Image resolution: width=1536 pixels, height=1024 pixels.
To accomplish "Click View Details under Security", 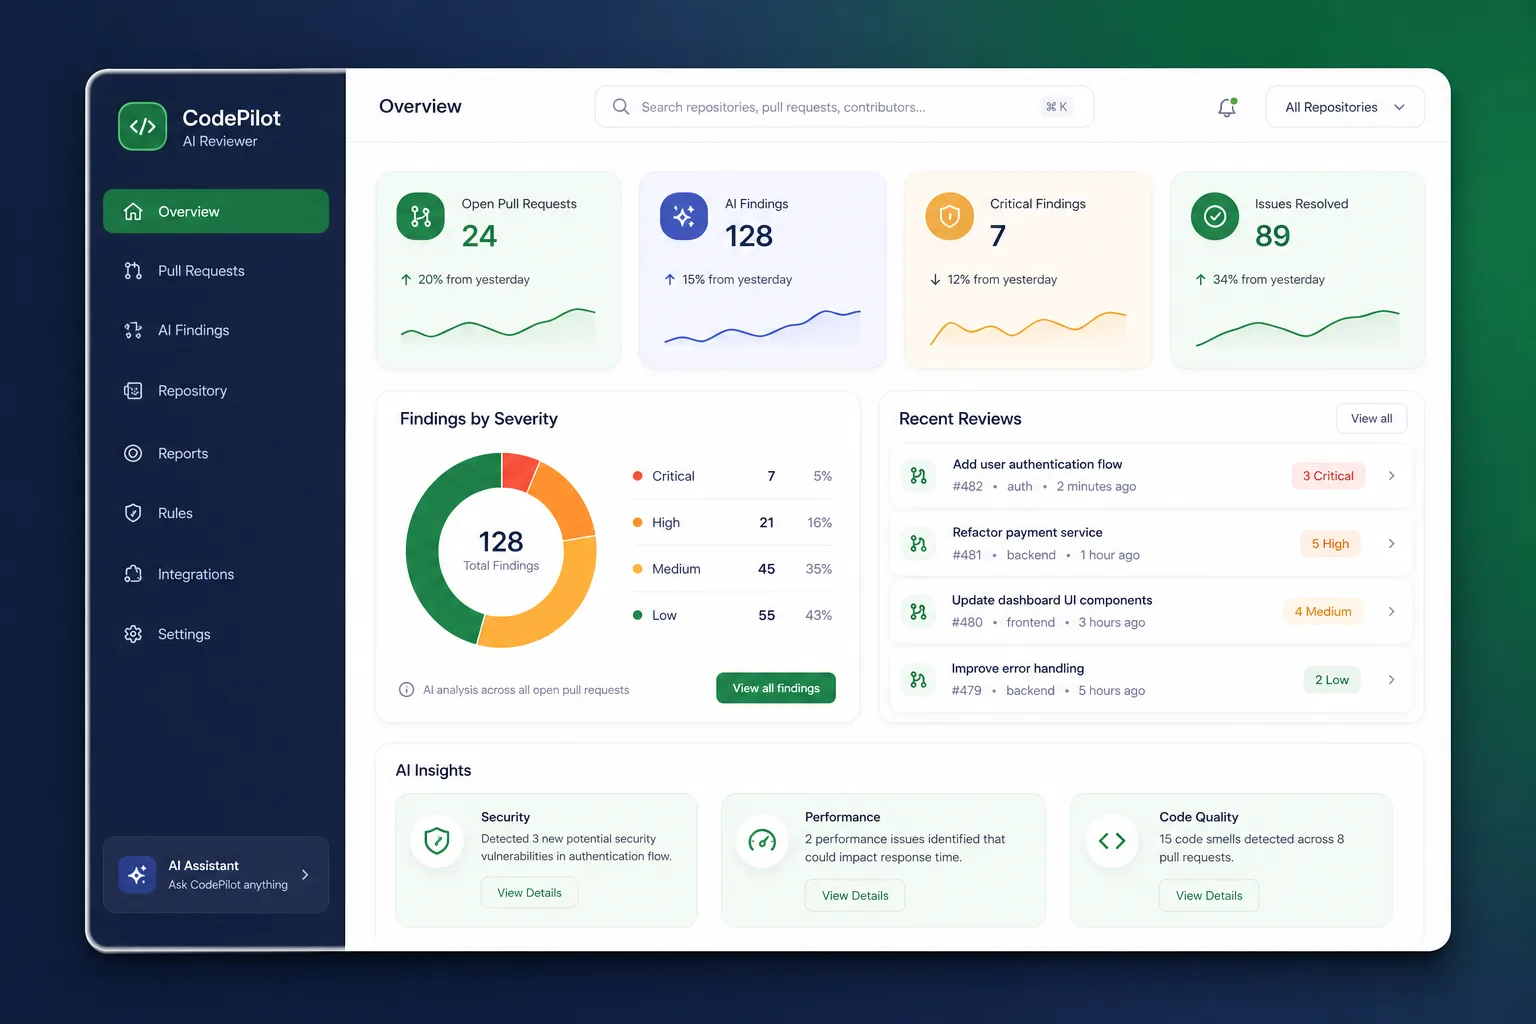I will (529, 893).
